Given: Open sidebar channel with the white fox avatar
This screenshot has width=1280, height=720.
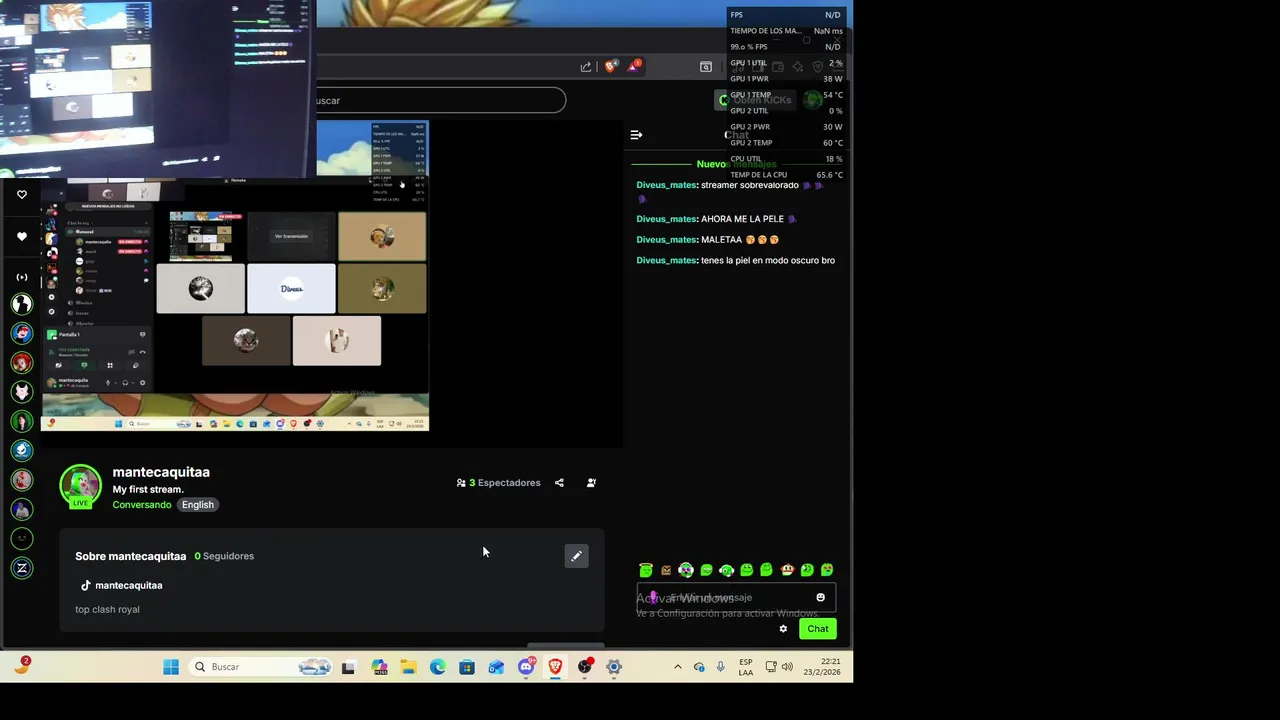Looking at the screenshot, I should [22, 392].
